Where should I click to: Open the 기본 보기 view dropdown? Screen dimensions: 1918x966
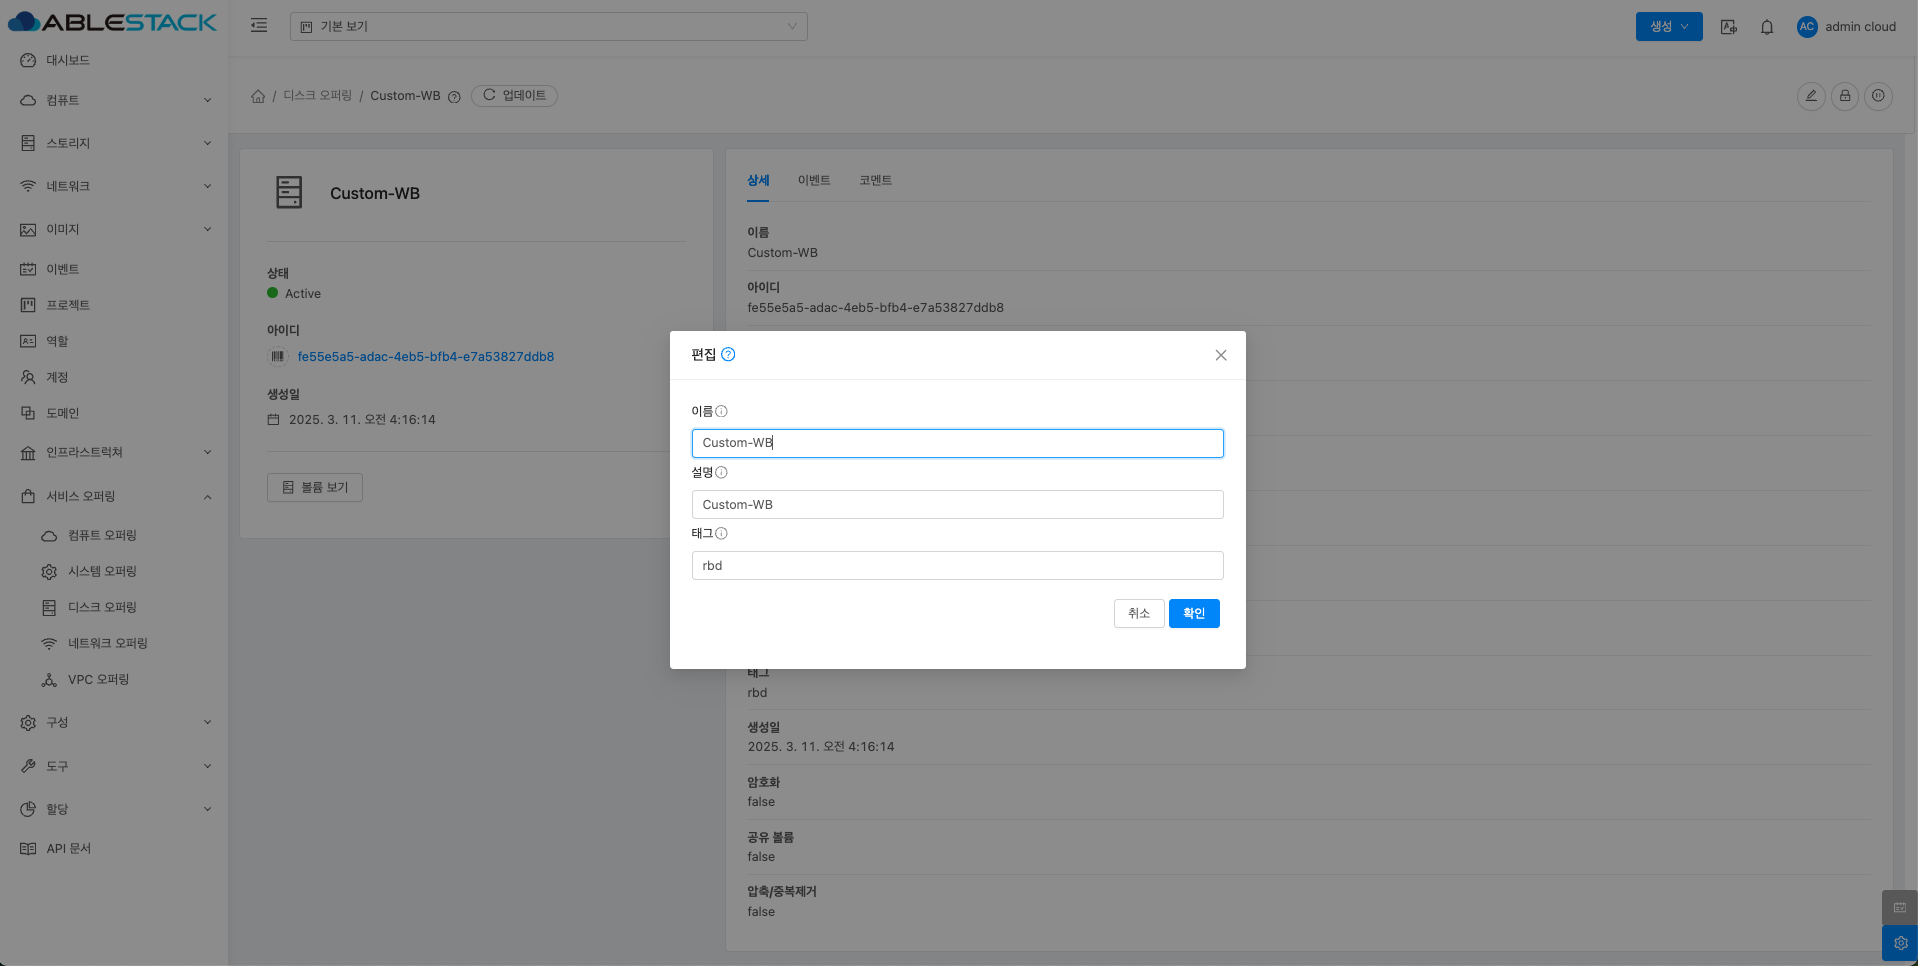point(548,26)
